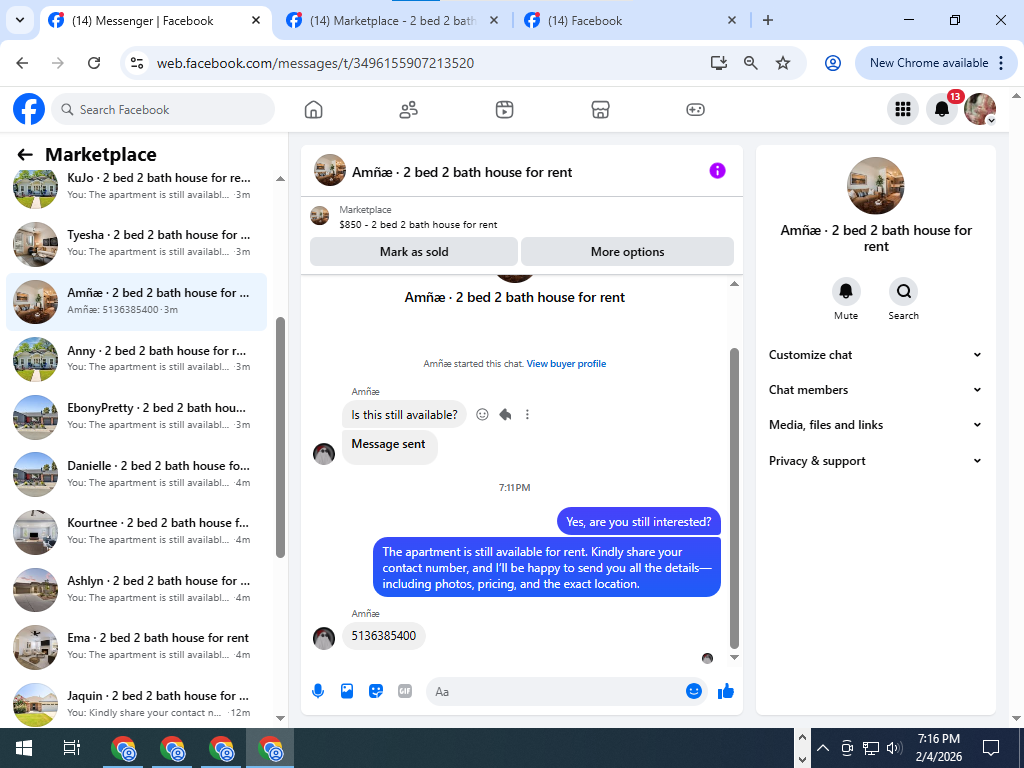Switch to the Marketplace - 2 bed 2 bath tab
1024x768 pixels.
[392, 21]
